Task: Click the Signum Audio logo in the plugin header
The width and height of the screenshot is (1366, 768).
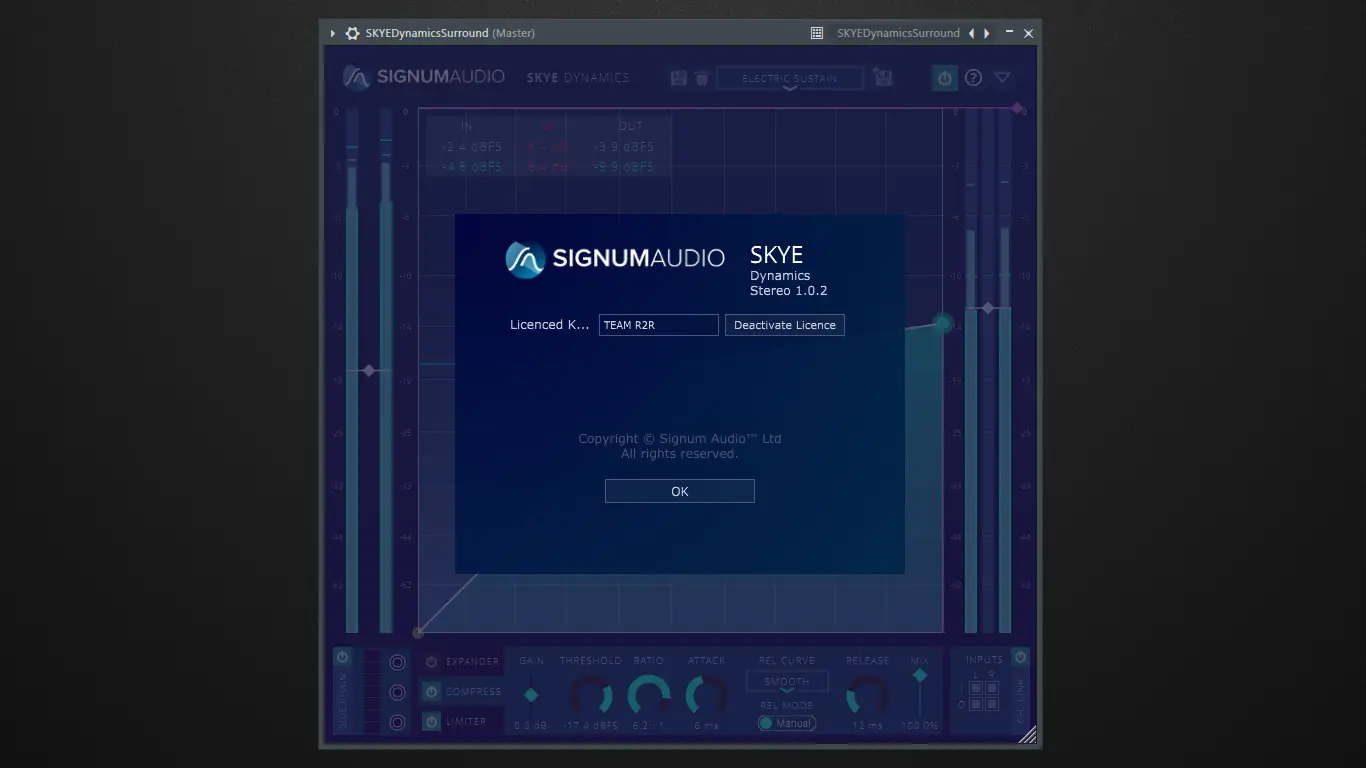Action: point(424,77)
